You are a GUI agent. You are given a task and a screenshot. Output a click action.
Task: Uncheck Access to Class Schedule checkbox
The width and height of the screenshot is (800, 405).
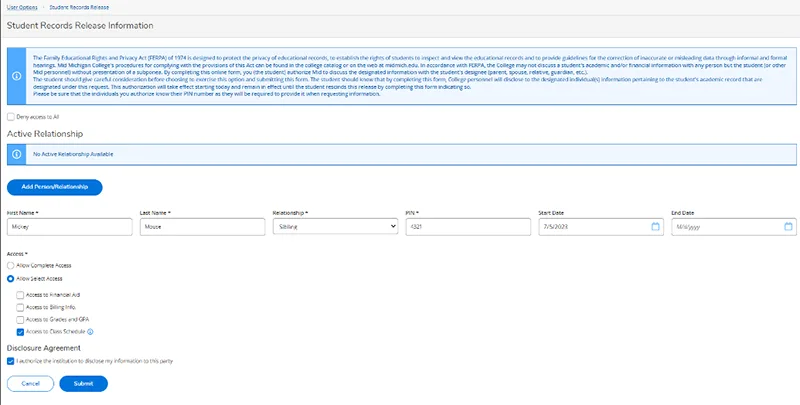click(20, 332)
